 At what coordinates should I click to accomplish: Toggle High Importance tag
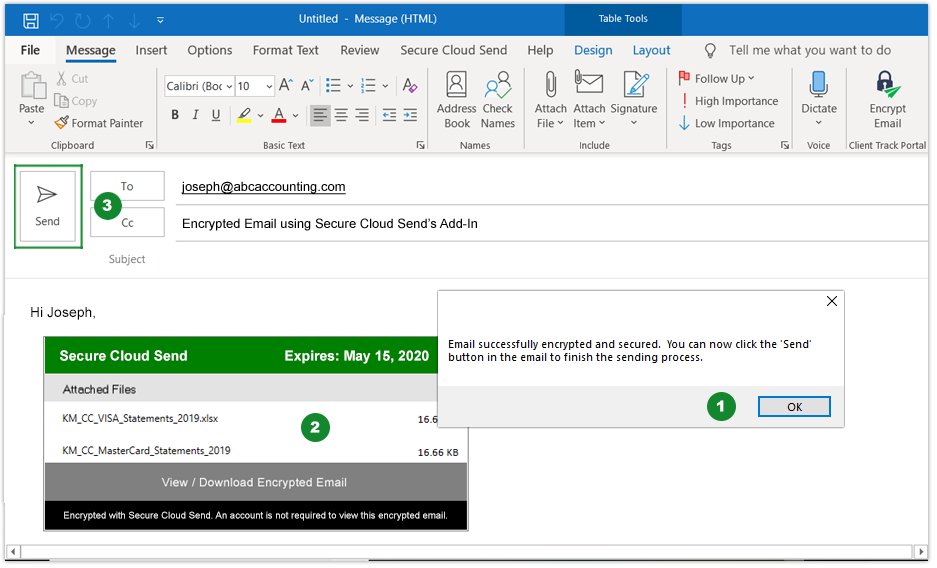728,101
